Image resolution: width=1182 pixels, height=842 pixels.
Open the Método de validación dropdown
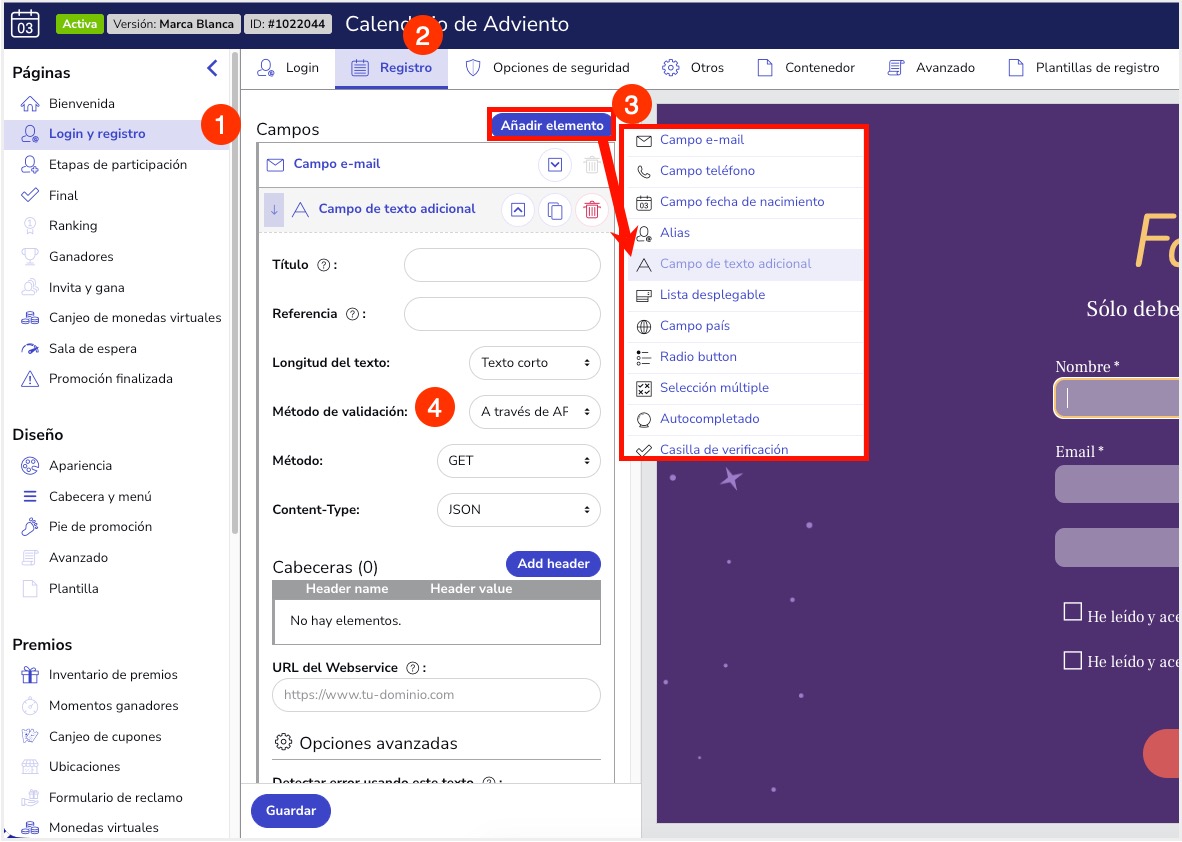coord(535,412)
